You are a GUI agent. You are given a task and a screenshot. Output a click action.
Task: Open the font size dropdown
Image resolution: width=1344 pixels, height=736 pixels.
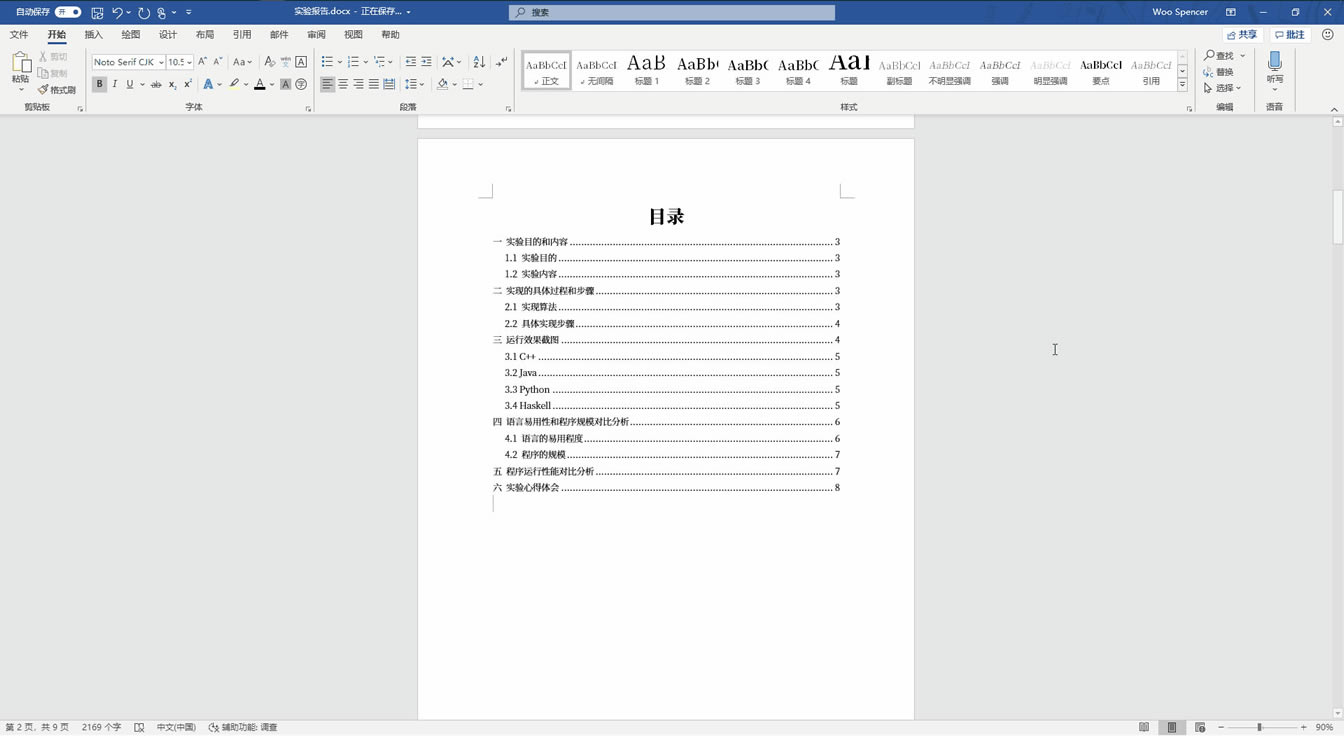pos(189,62)
